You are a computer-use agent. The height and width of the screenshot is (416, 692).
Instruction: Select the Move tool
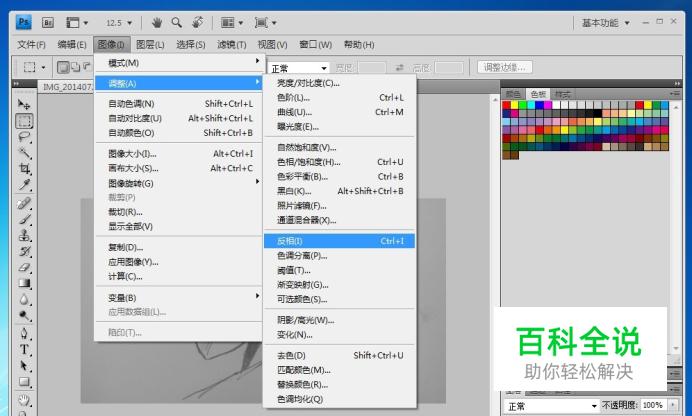point(24,104)
